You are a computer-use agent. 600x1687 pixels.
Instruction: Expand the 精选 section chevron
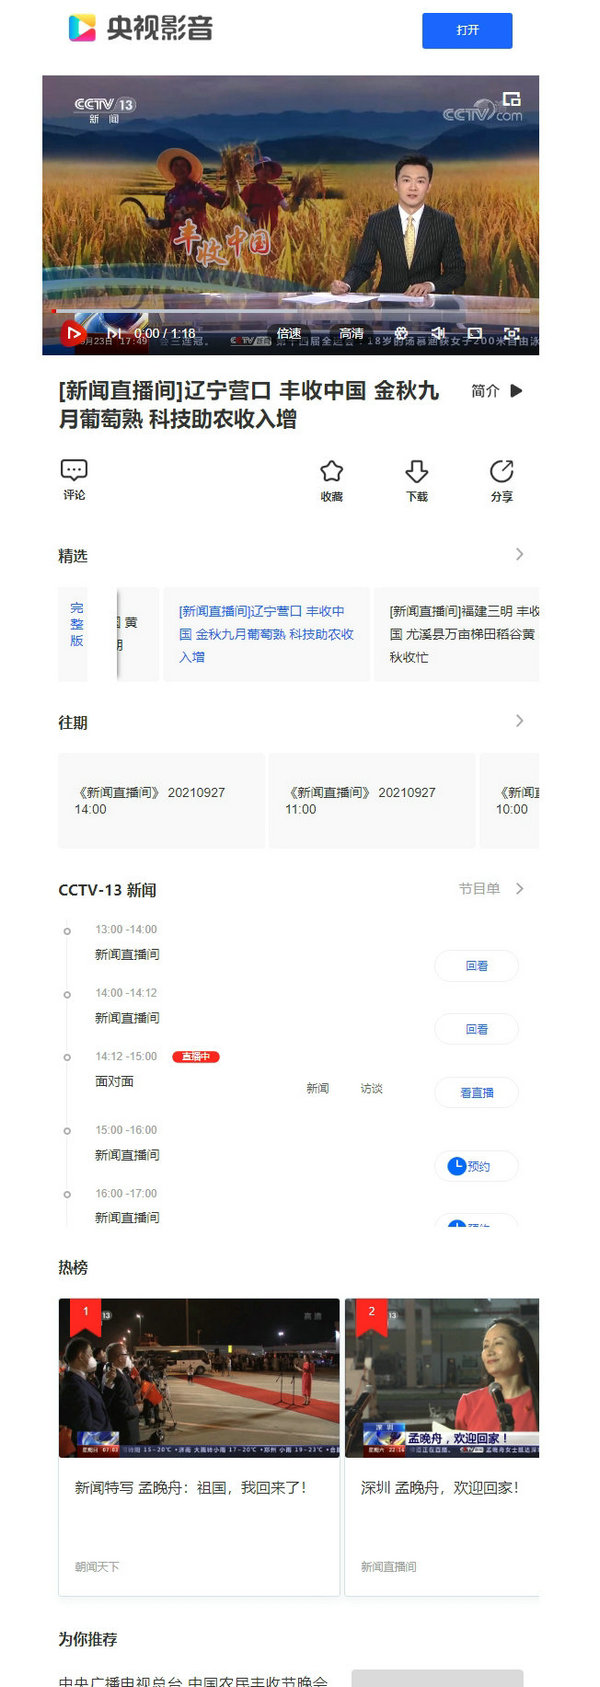[x=519, y=554]
